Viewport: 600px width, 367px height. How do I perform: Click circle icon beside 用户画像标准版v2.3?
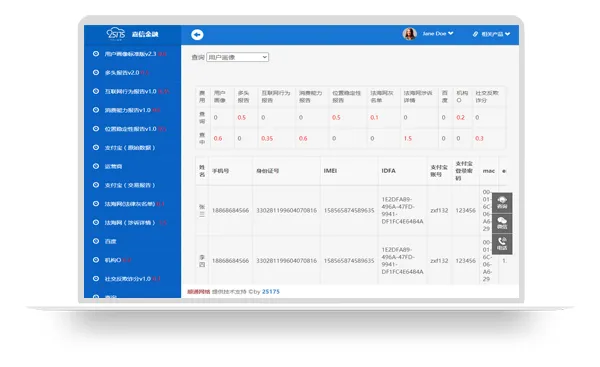tap(96, 54)
